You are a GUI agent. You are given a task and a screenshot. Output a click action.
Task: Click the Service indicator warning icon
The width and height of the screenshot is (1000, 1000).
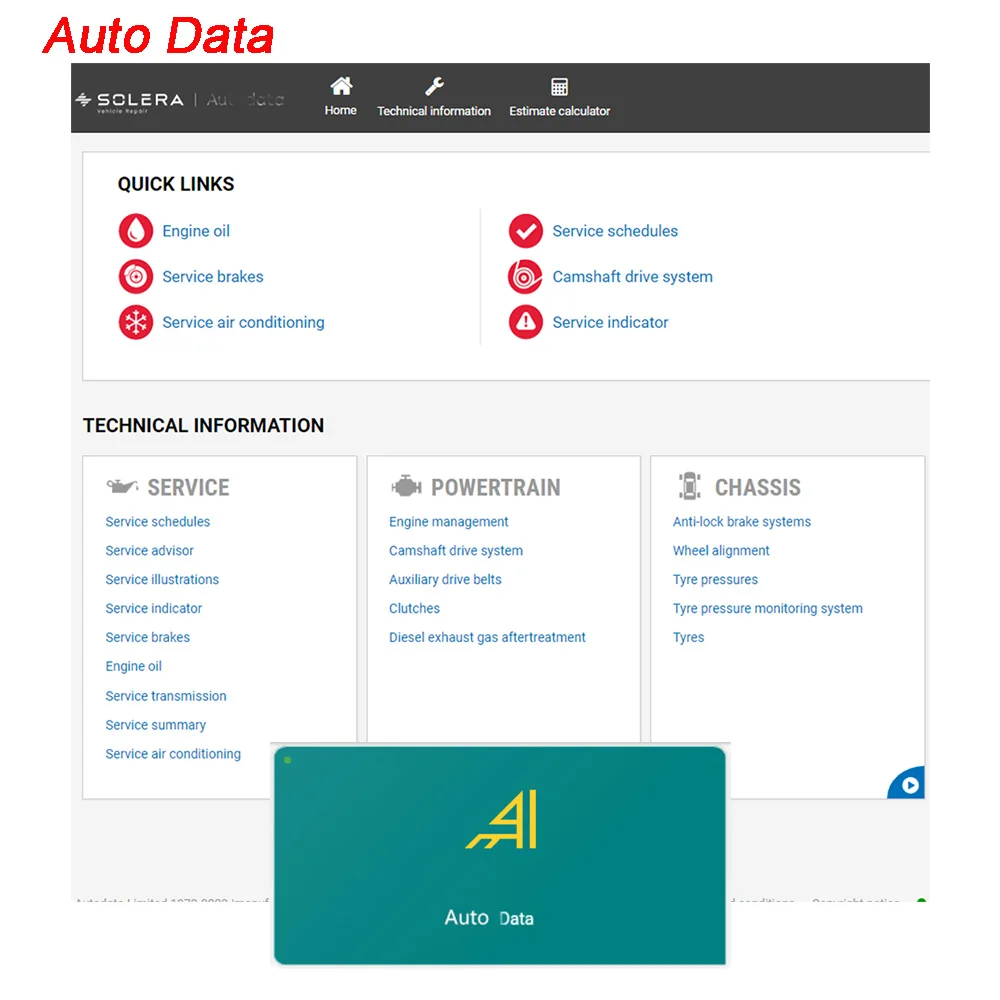pyautogui.click(x=526, y=322)
